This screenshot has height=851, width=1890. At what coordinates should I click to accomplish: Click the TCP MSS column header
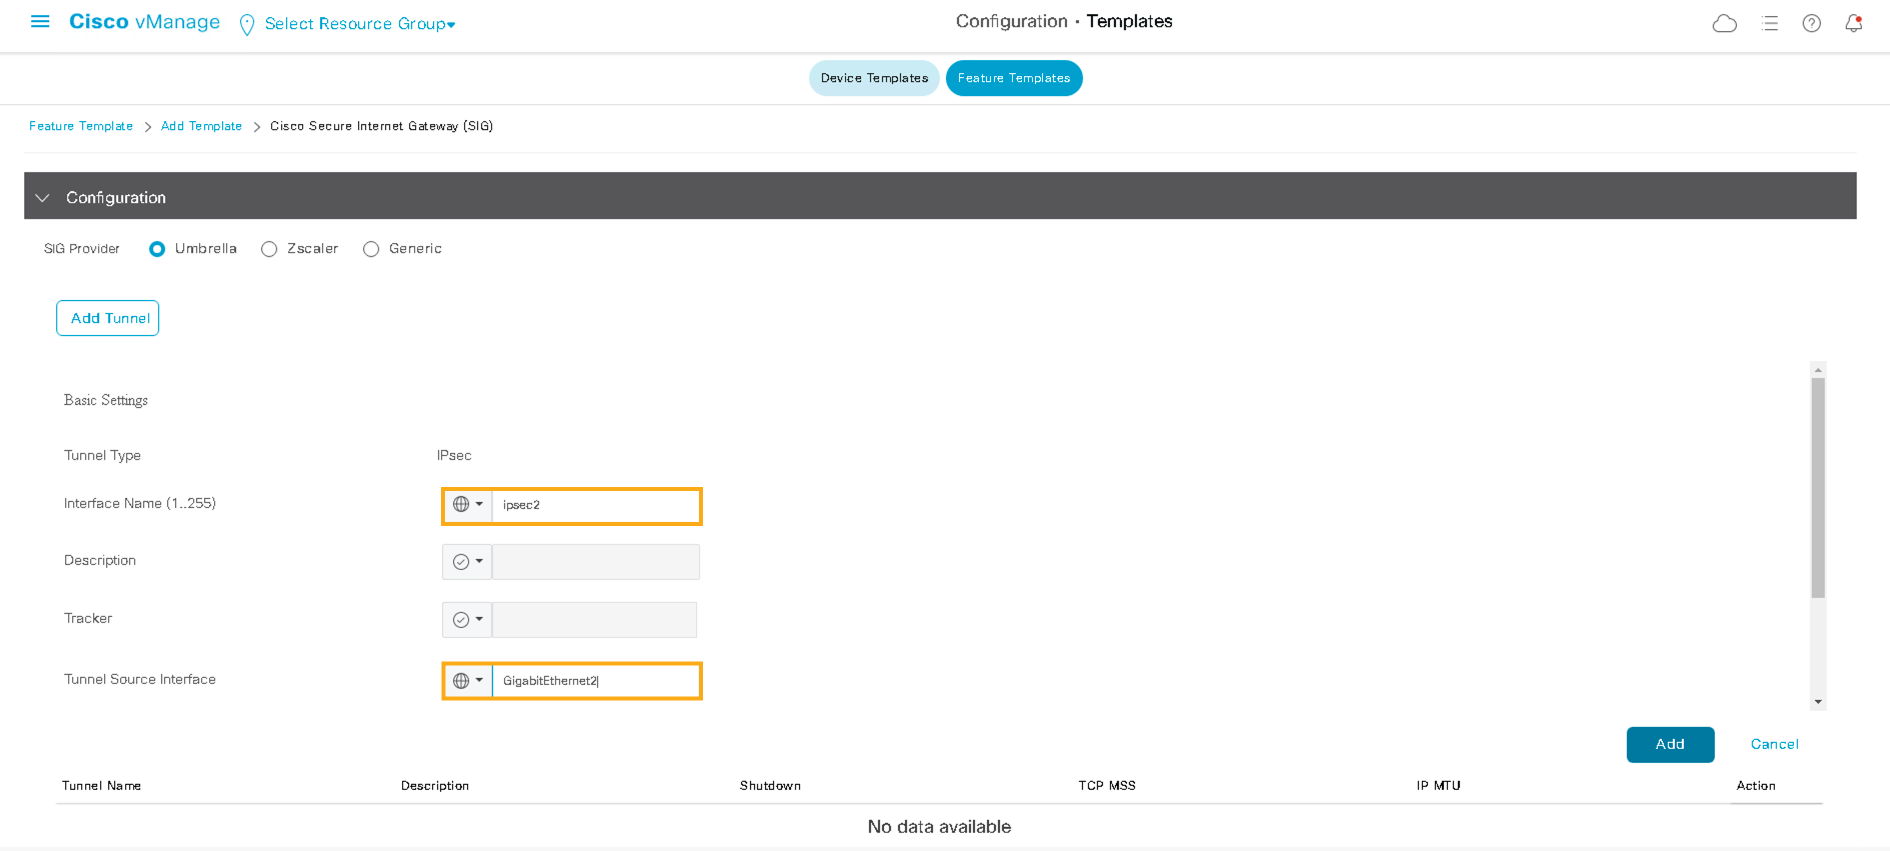[x=1107, y=786]
